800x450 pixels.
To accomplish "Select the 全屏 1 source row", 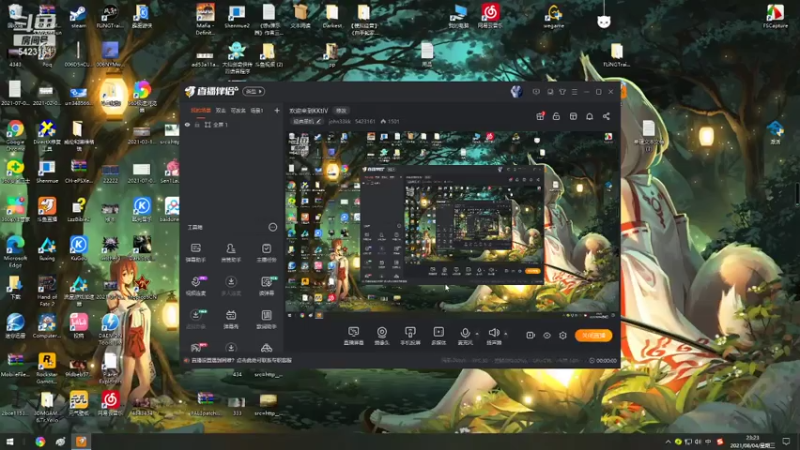I will (x=232, y=124).
